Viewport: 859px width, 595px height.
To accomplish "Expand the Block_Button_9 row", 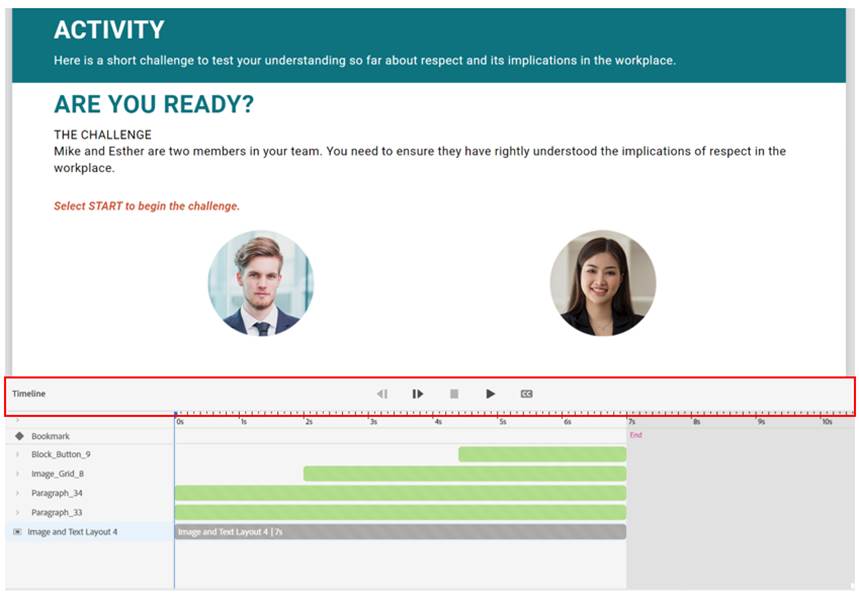I will (17, 455).
